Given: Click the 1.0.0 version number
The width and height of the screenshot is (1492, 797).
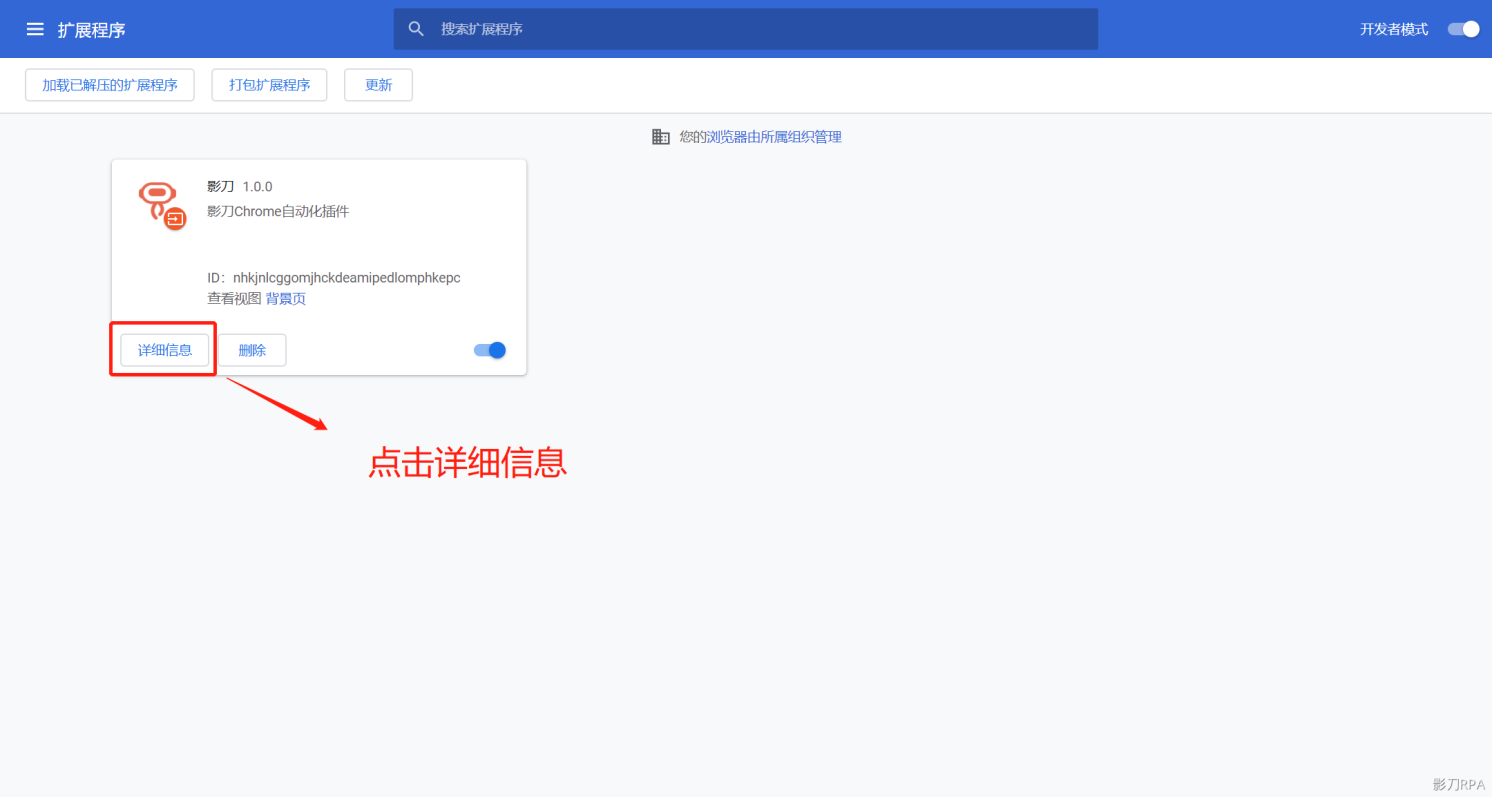Looking at the screenshot, I should tap(258, 187).
